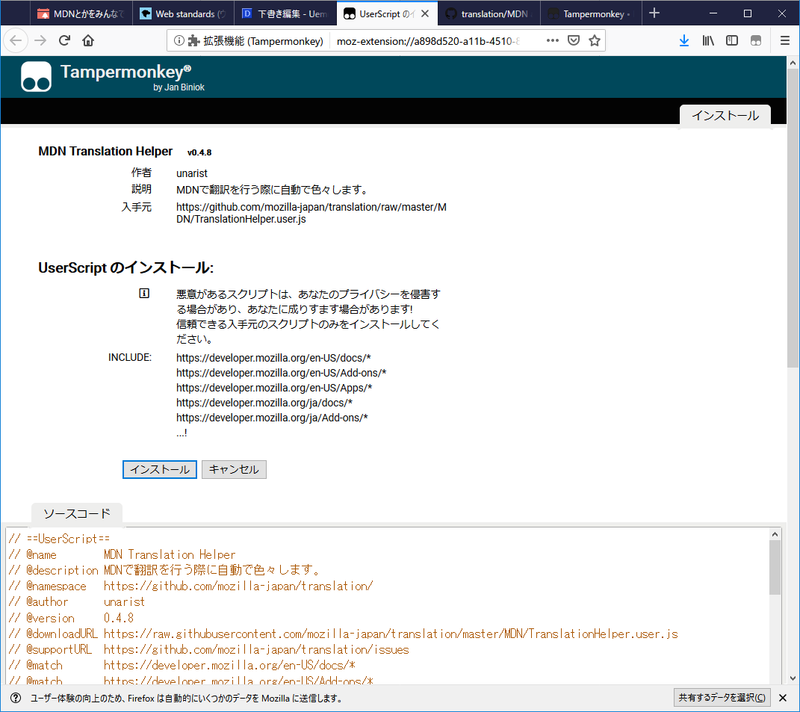The height and width of the screenshot is (712, 800).
Task: Click the Tampermonkey logo in header
Action: click(36, 77)
